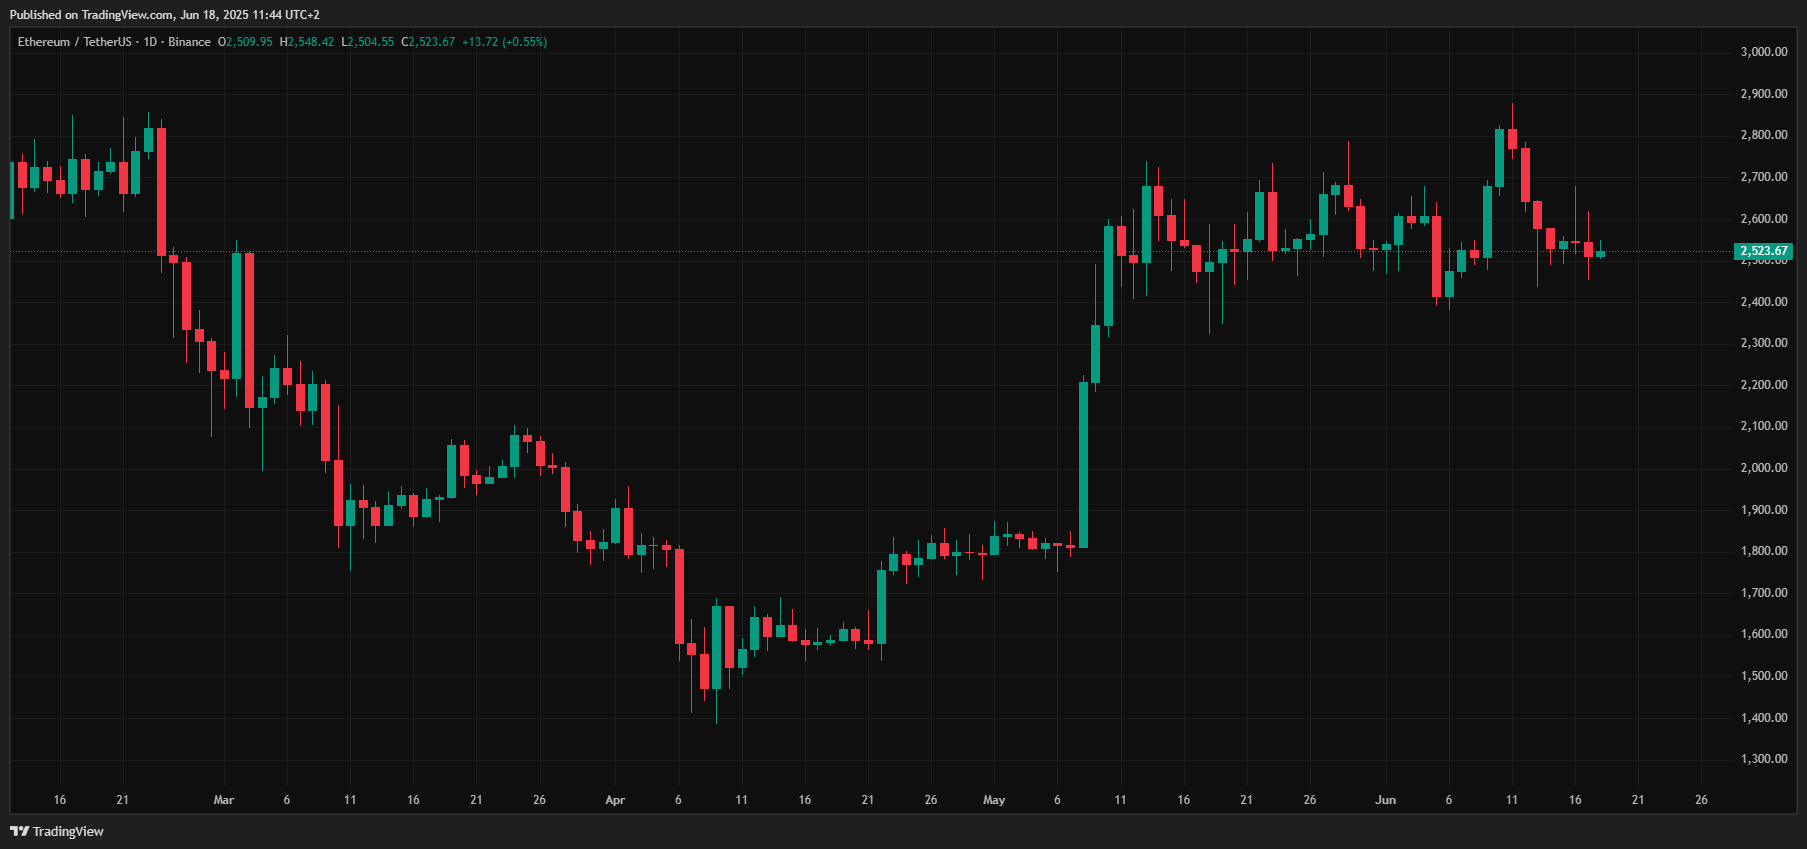Click the green 2,523.67 current price tag

tap(1763, 251)
